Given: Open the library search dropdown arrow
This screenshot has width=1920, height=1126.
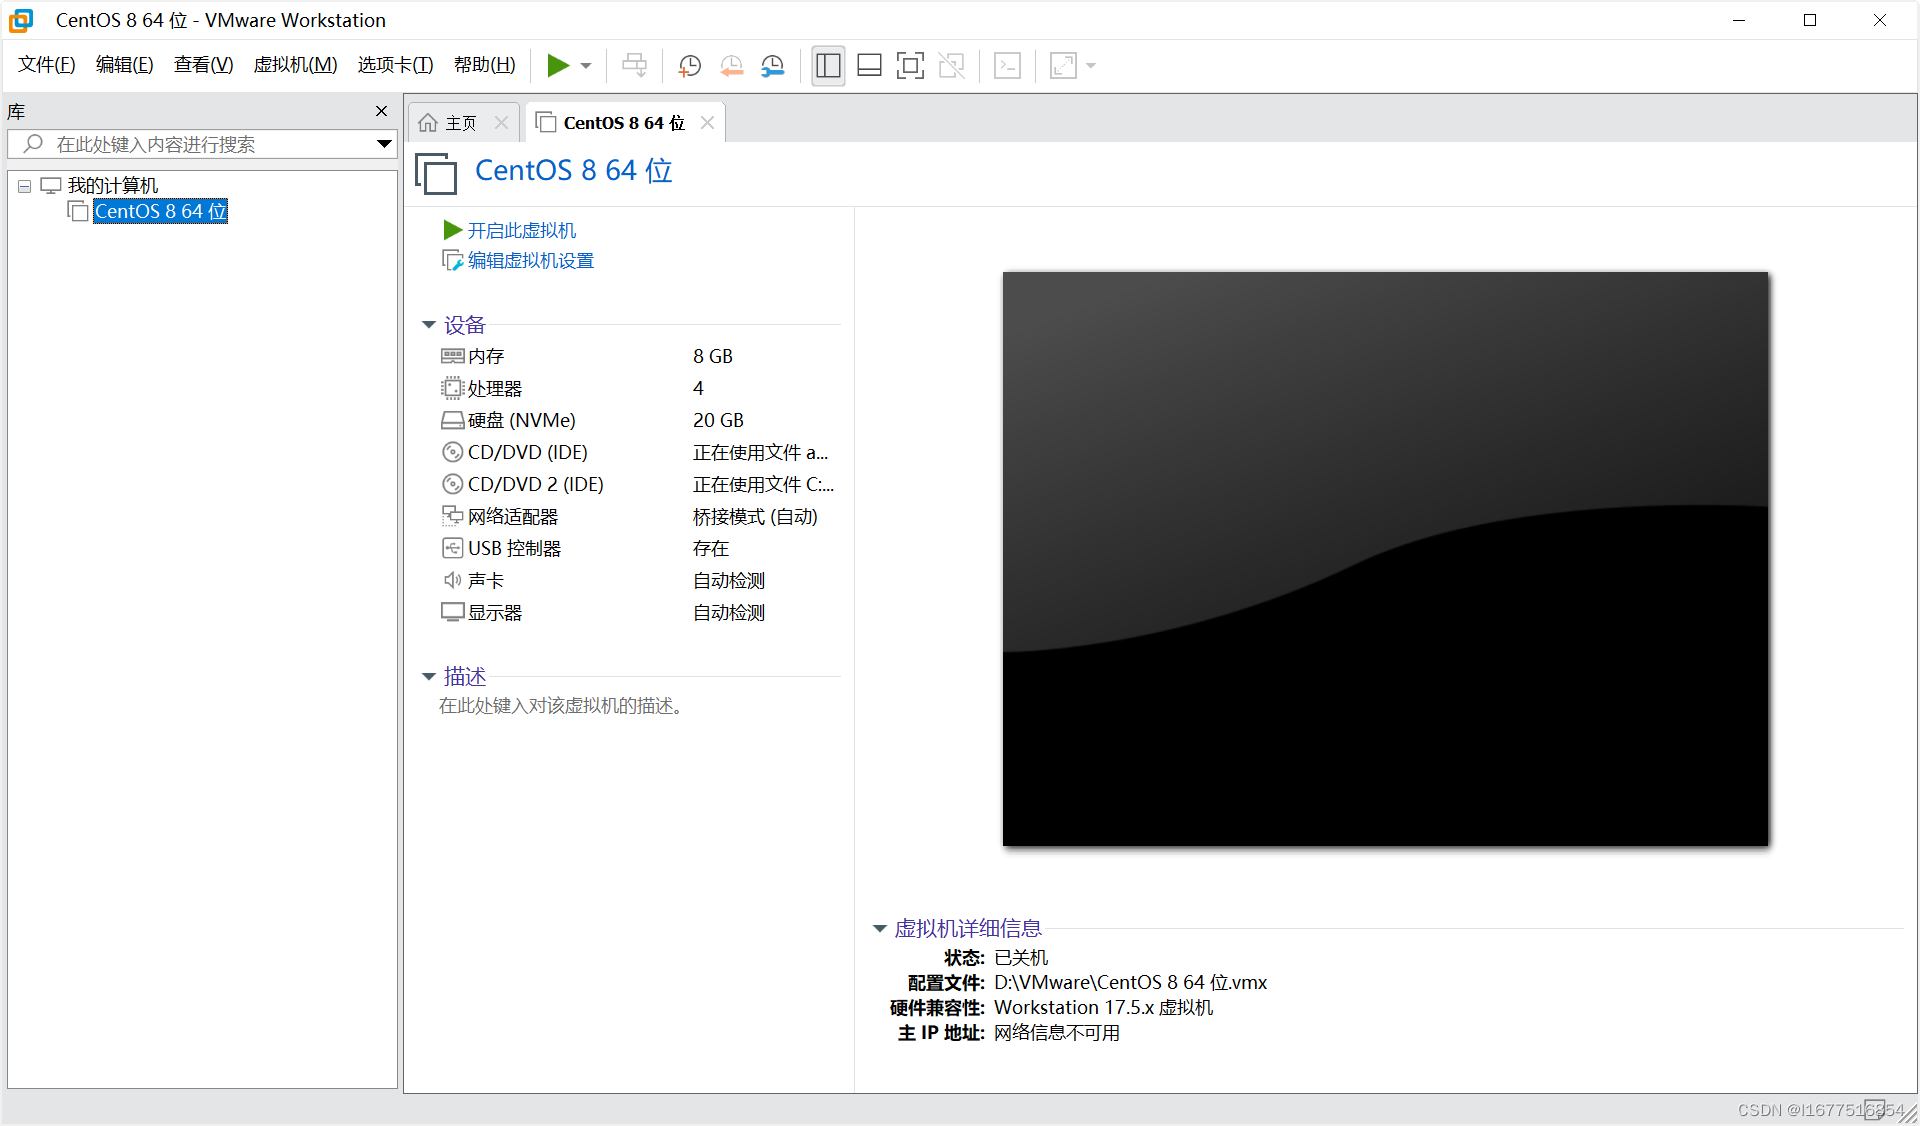Looking at the screenshot, I should [384, 144].
